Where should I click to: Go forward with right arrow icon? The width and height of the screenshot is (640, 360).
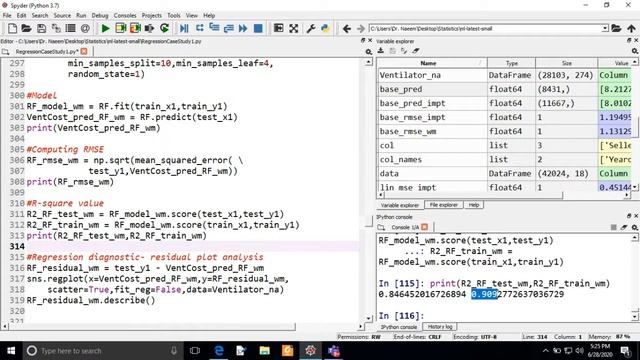pyautogui.click(x=360, y=29)
